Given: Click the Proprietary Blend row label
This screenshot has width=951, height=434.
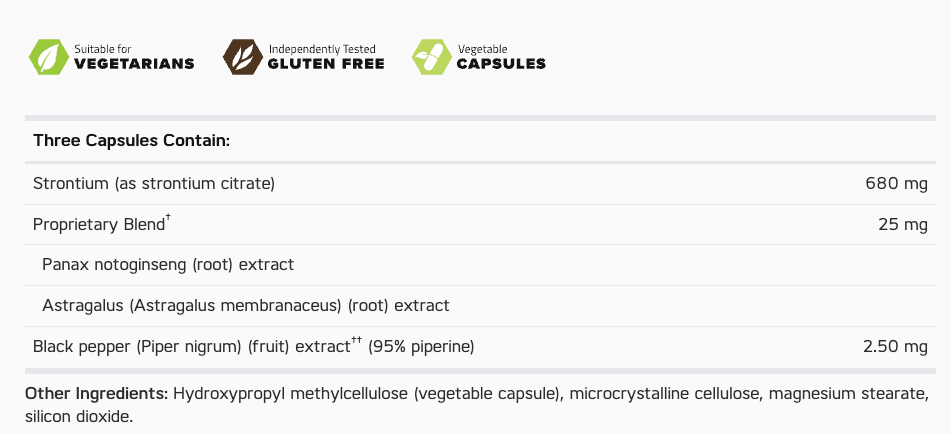Looking at the screenshot, I should coord(98,225).
